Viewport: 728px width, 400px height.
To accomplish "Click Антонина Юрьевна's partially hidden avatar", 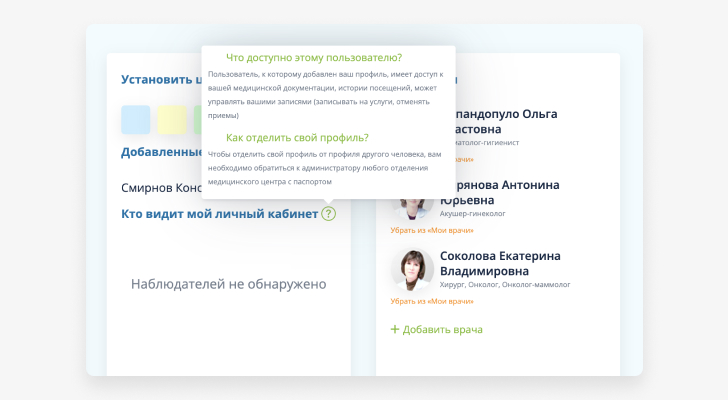I will (x=411, y=206).
